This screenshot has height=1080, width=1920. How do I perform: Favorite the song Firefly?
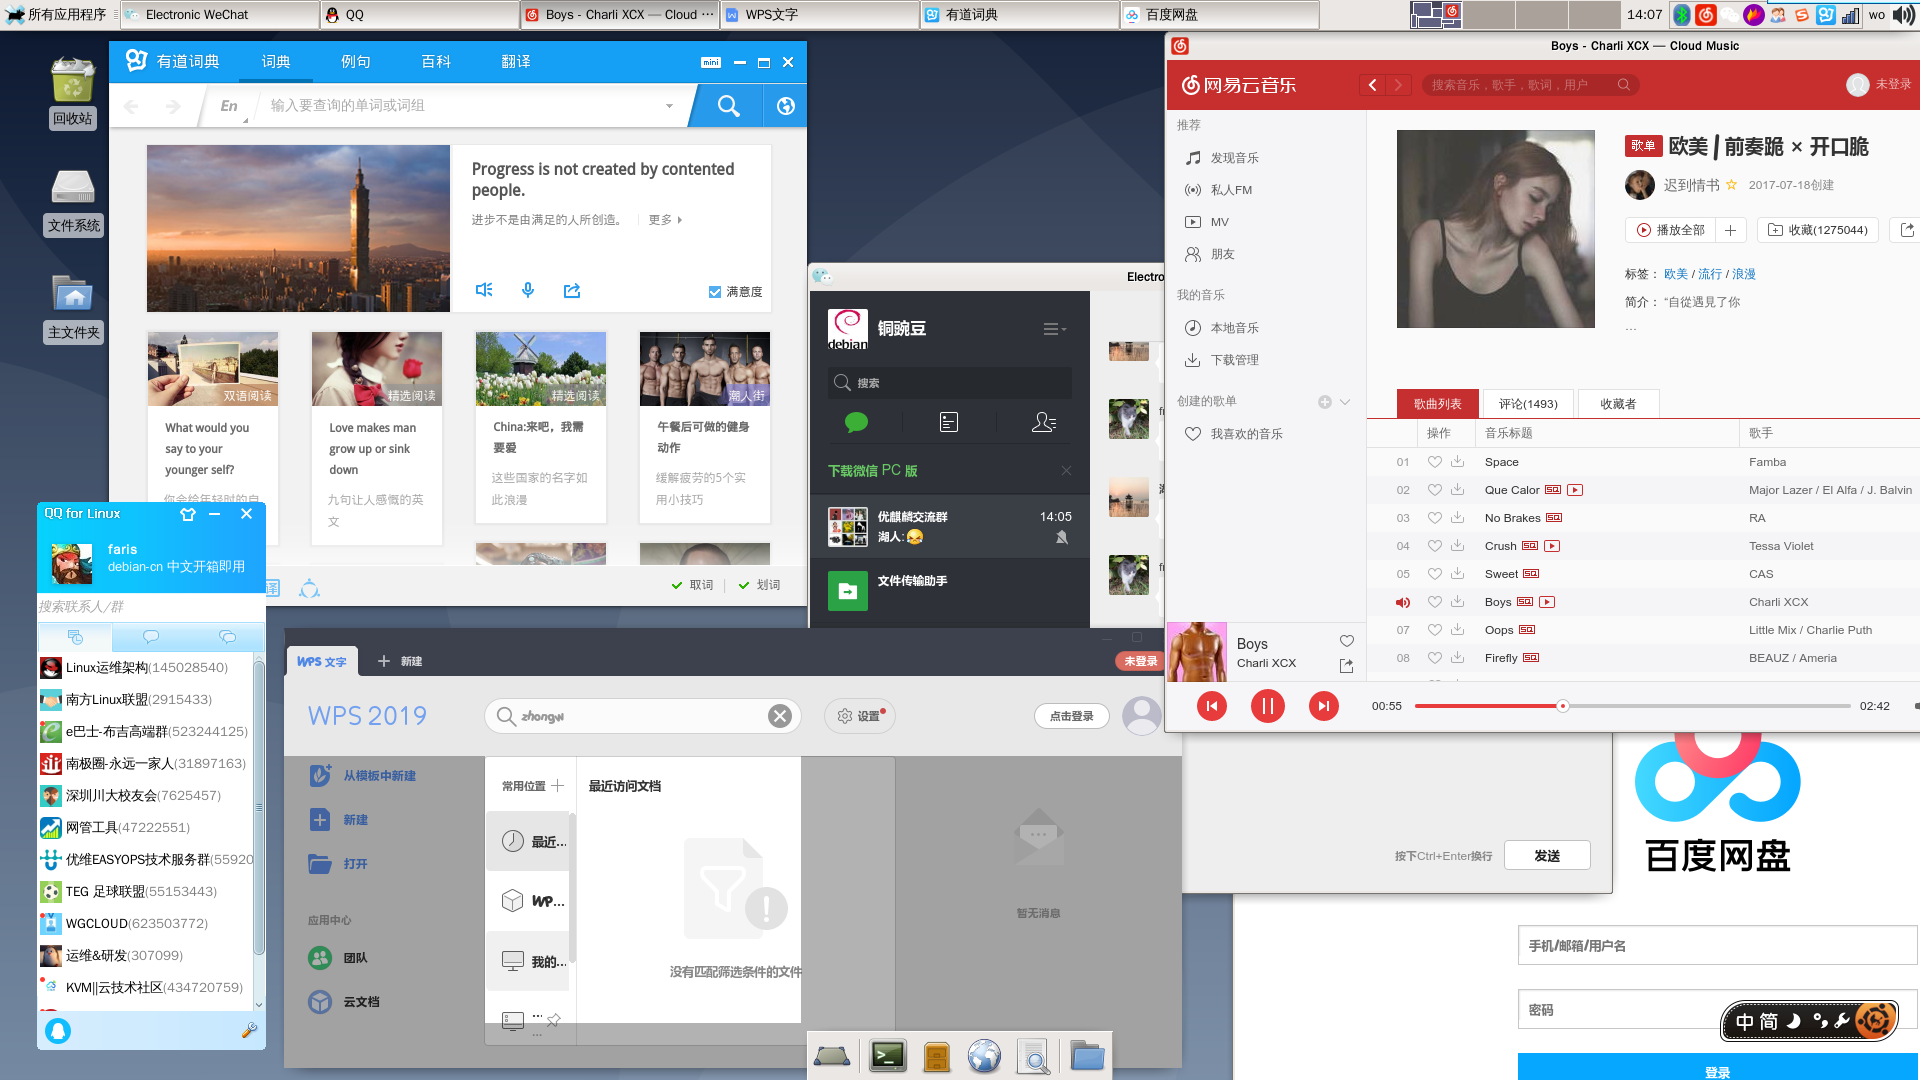(1434, 658)
